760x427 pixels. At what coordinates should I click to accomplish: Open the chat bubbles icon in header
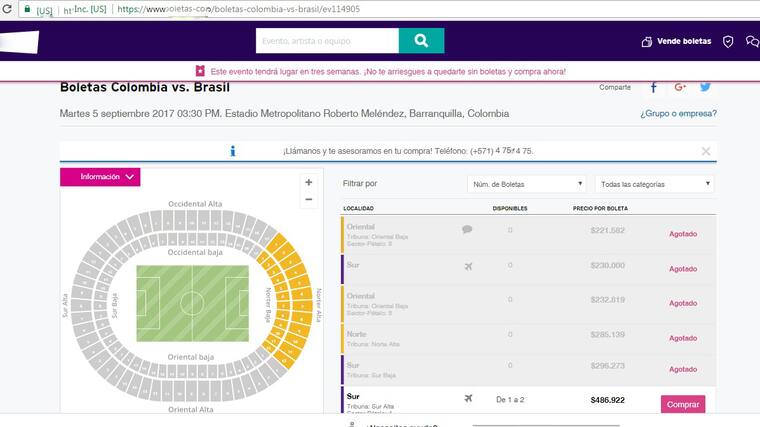click(752, 42)
